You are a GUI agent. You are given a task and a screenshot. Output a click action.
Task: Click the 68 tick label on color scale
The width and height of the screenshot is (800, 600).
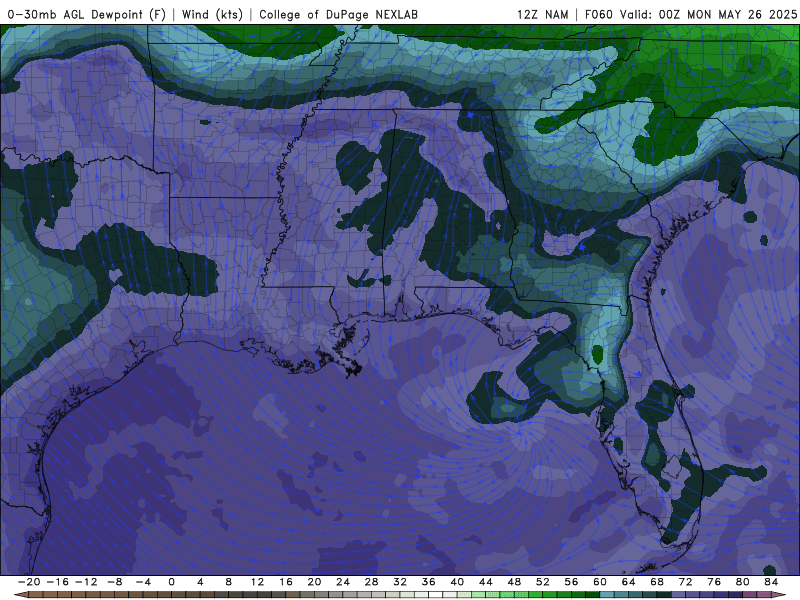[657, 582]
